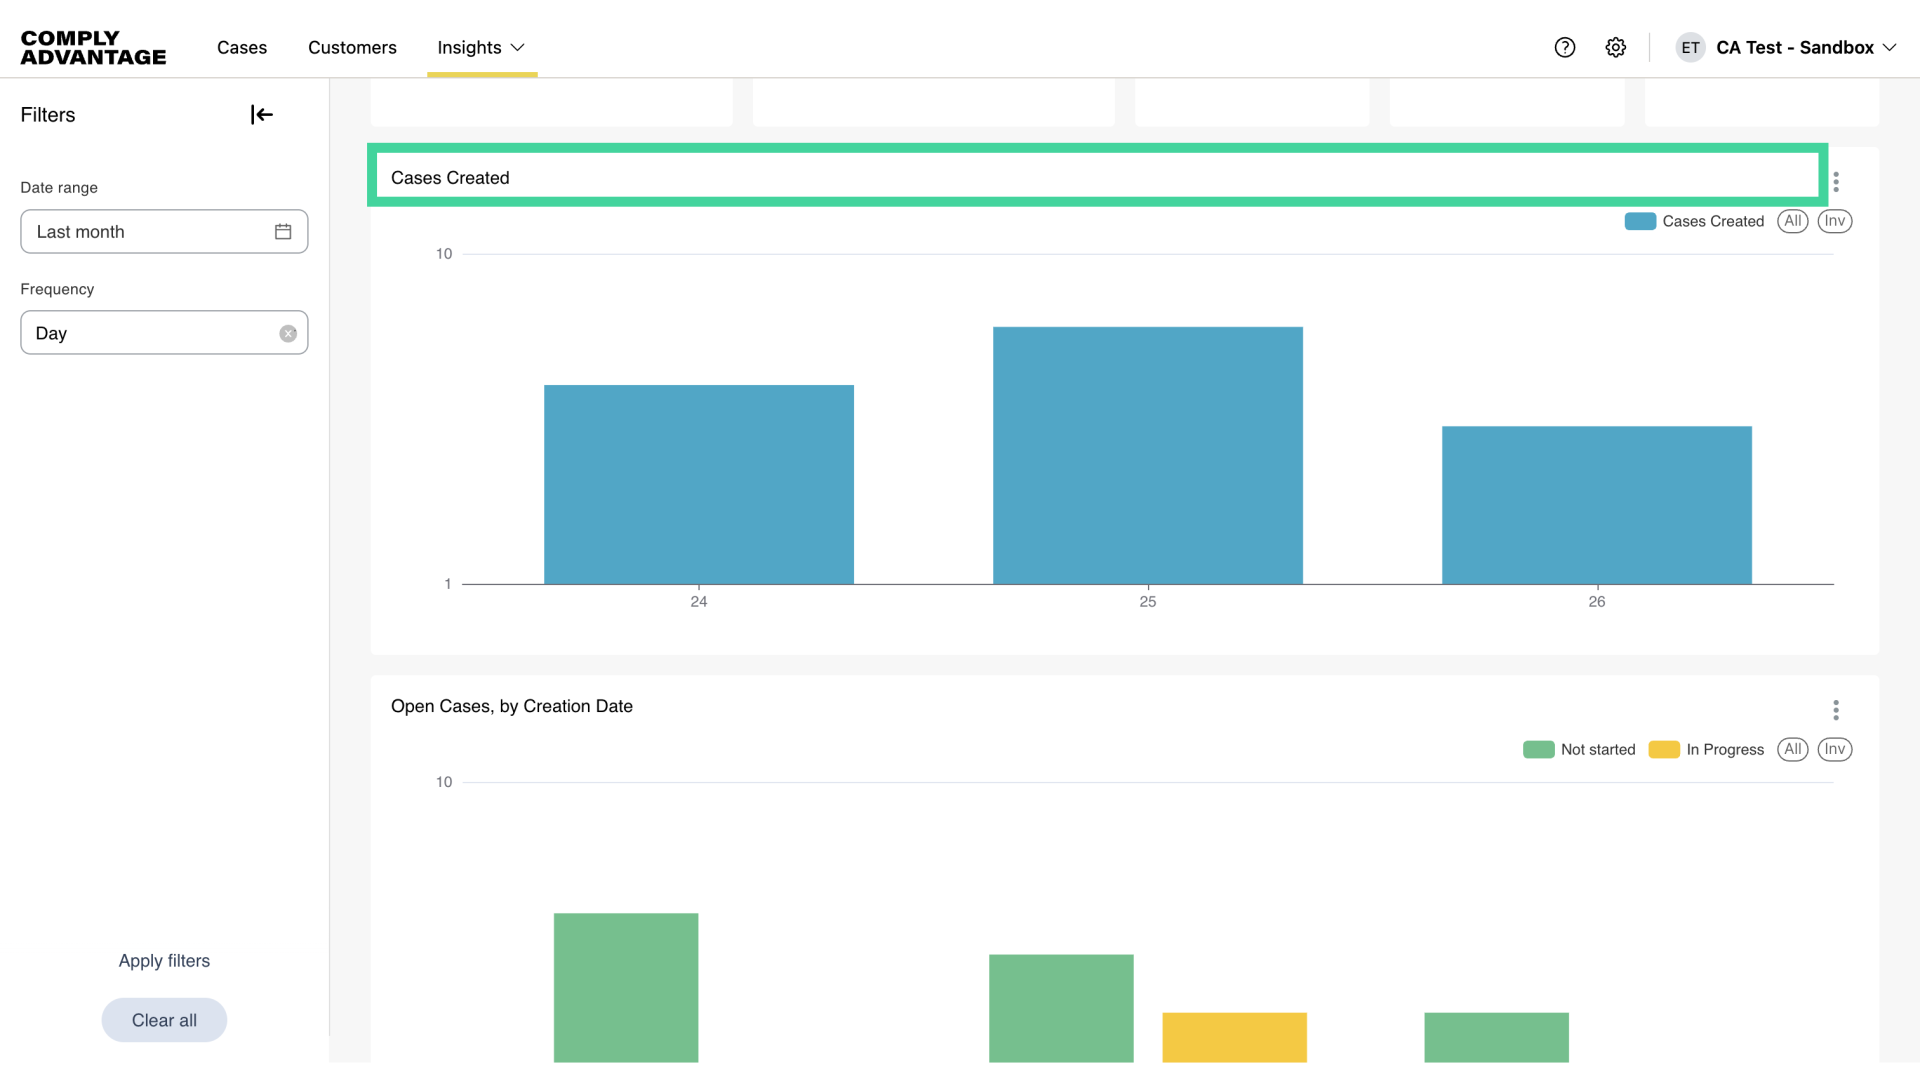The height and width of the screenshot is (1080, 1920).
Task: Open settings gear icon
Action: (1616, 47)
